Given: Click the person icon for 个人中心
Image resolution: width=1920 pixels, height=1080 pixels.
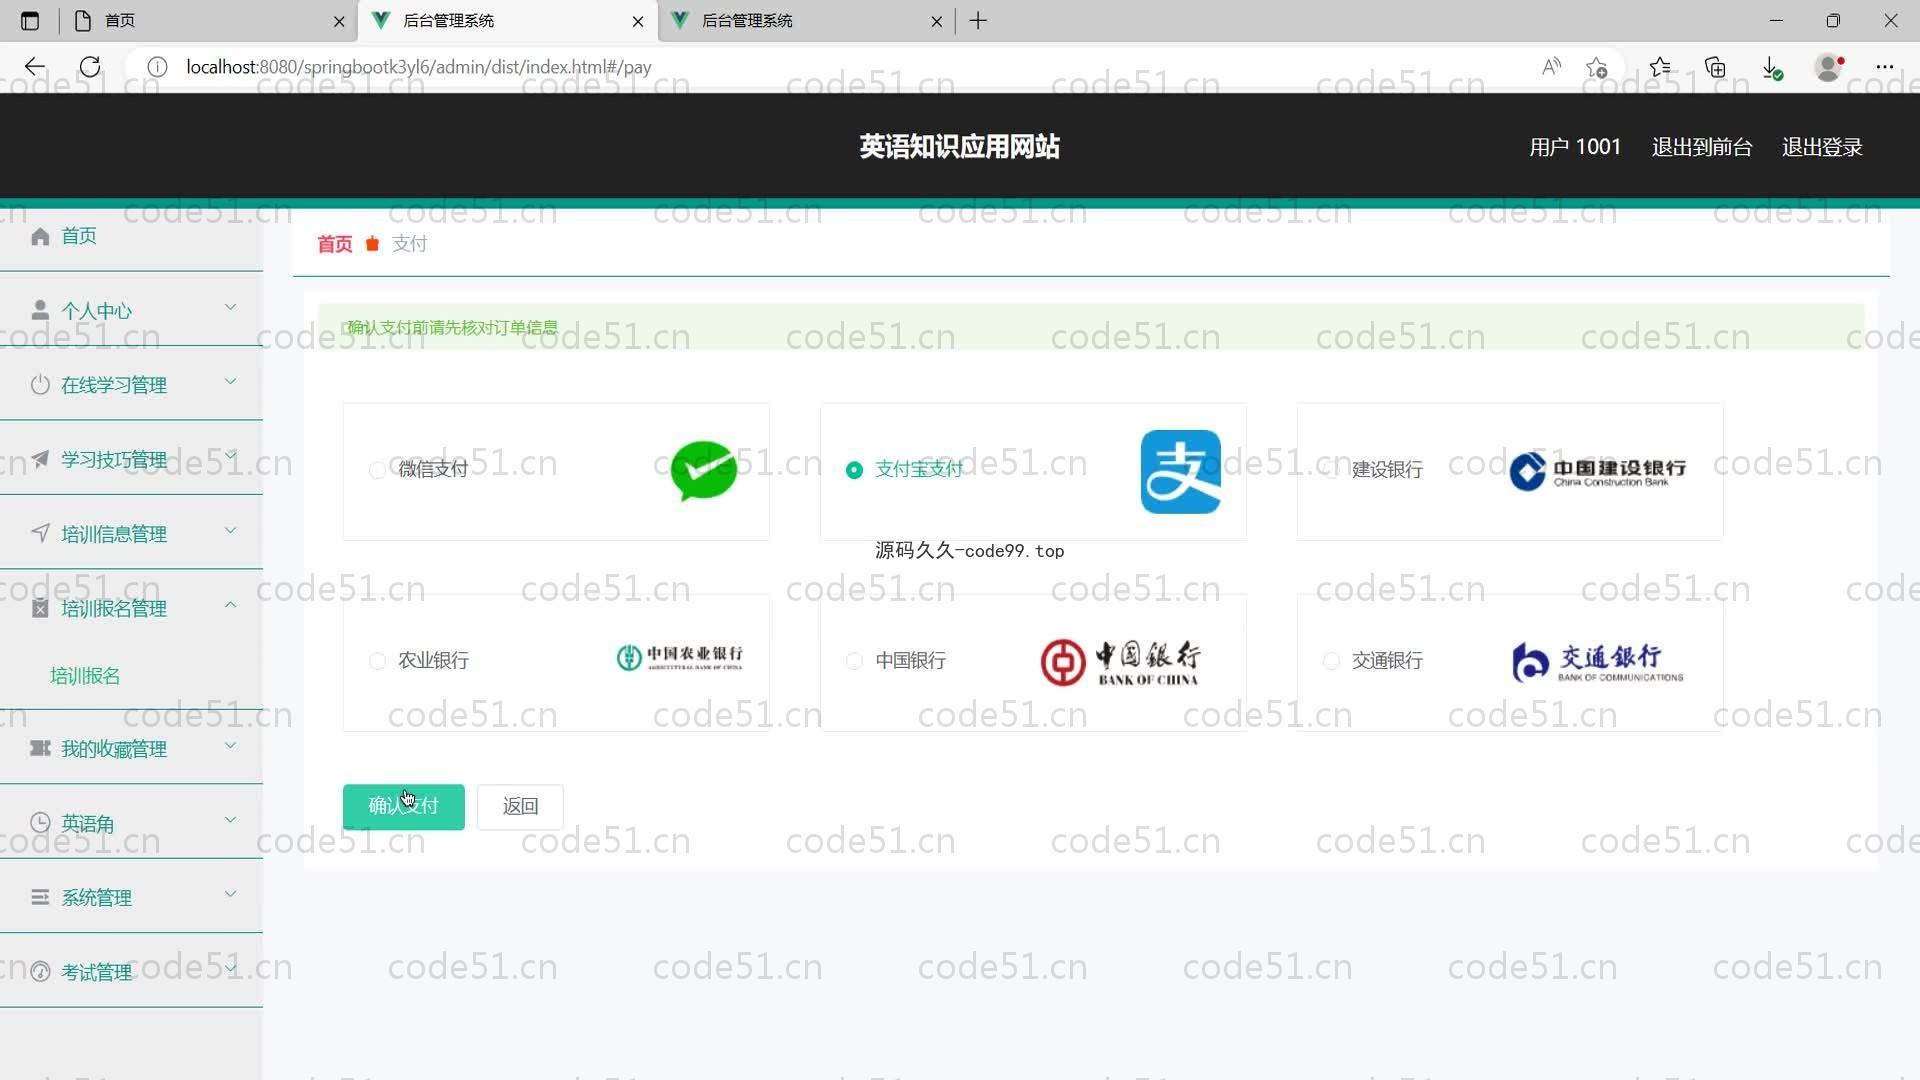Looking at the screenshot, I should [x=40, y=310].
